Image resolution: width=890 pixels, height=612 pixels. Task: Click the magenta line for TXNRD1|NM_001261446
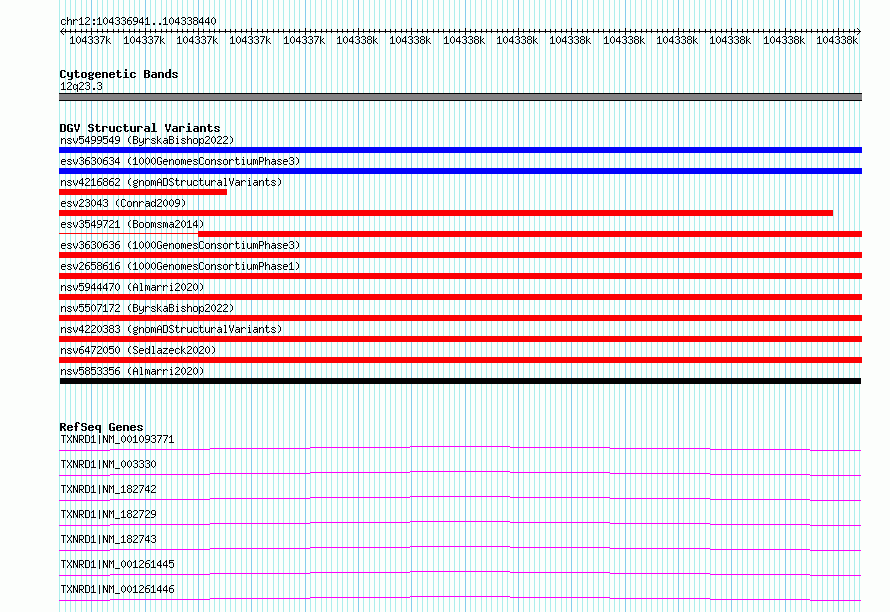click(x=460, y=598)
